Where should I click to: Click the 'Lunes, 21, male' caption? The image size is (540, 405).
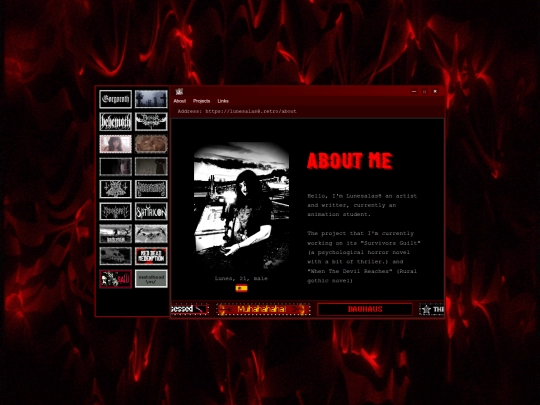pos(241,278)
